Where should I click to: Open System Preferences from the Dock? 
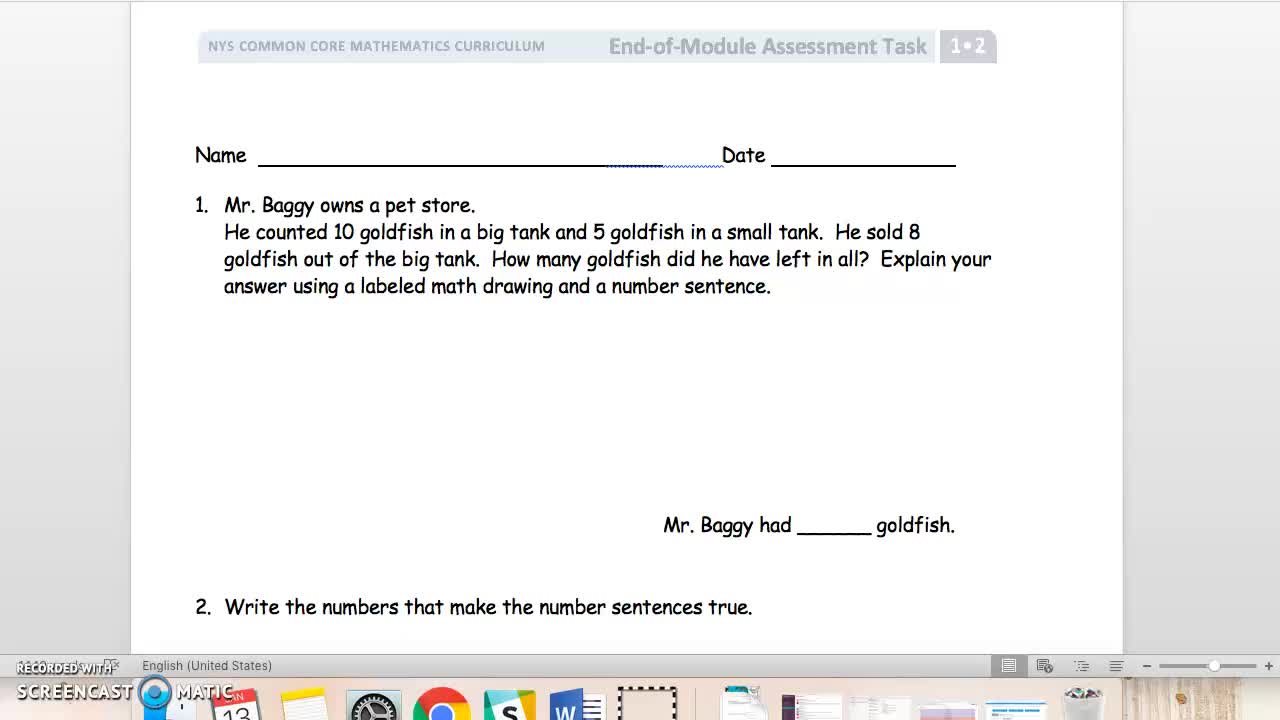point(373,704)
